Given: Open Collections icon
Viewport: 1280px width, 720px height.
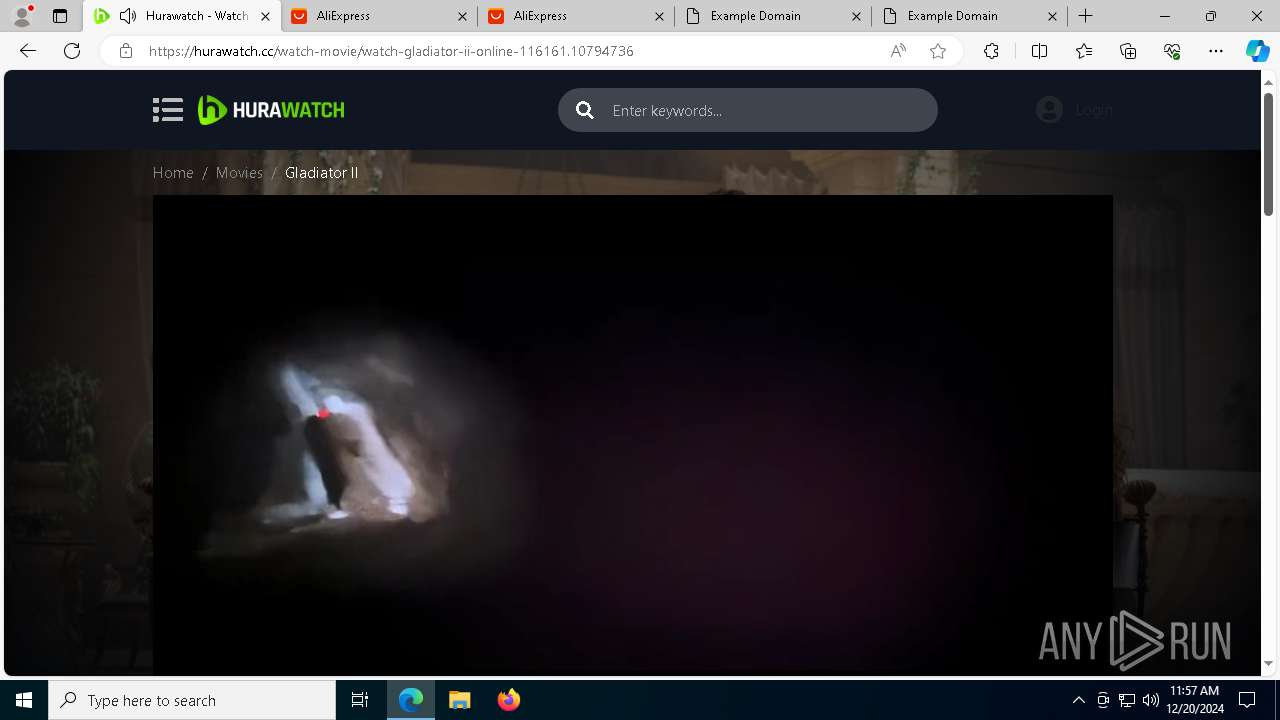Looking at the screenshot, I should click(x=1128, y=51).
